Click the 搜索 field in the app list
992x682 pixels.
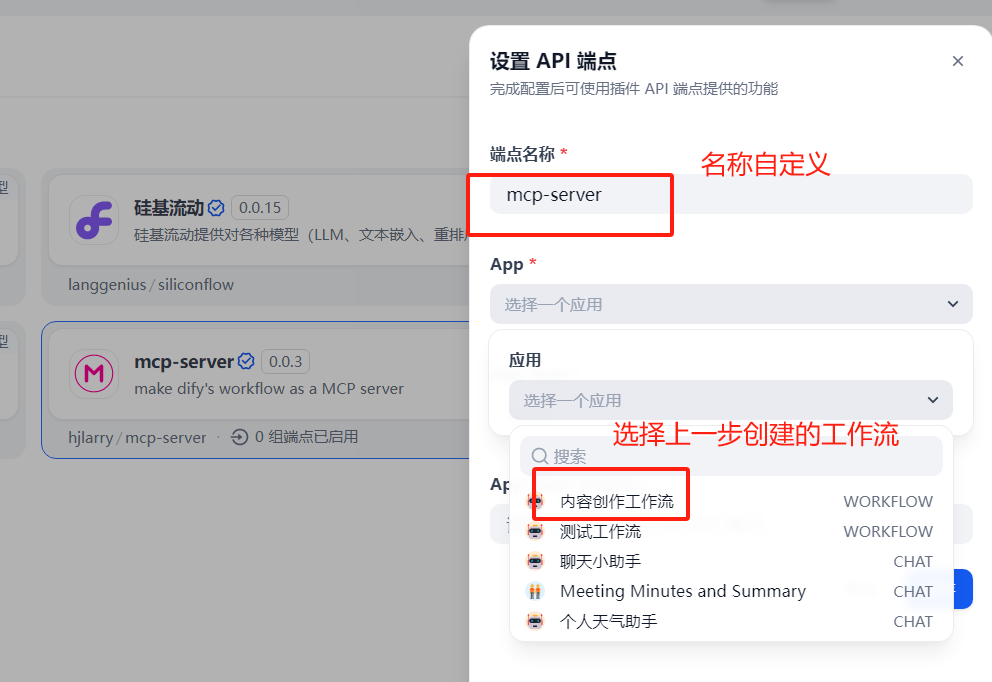(x=731, y=456)
